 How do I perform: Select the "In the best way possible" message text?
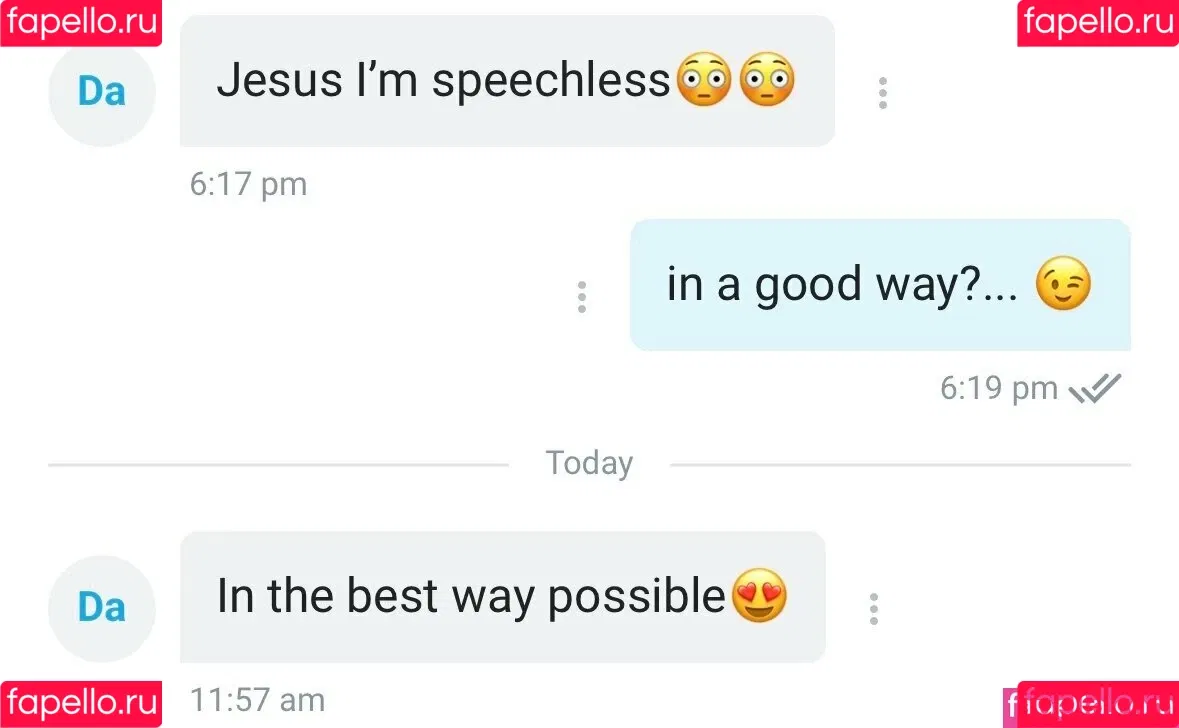pyautogui.click(x=470, y=597)
